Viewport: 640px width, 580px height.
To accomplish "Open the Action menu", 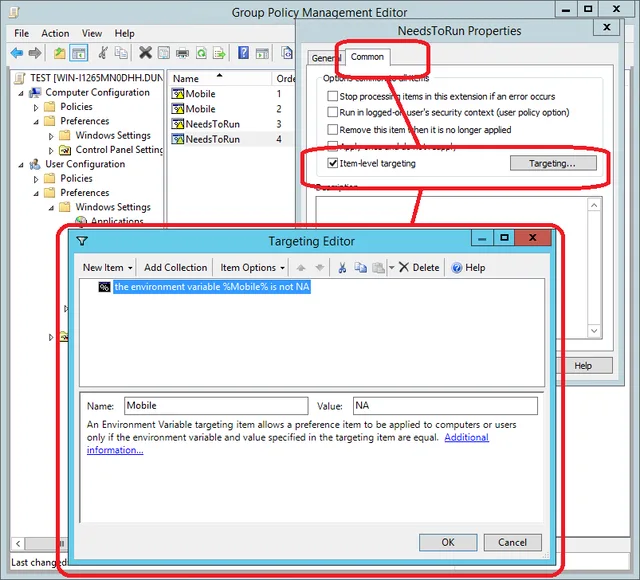I will [55, 33].
